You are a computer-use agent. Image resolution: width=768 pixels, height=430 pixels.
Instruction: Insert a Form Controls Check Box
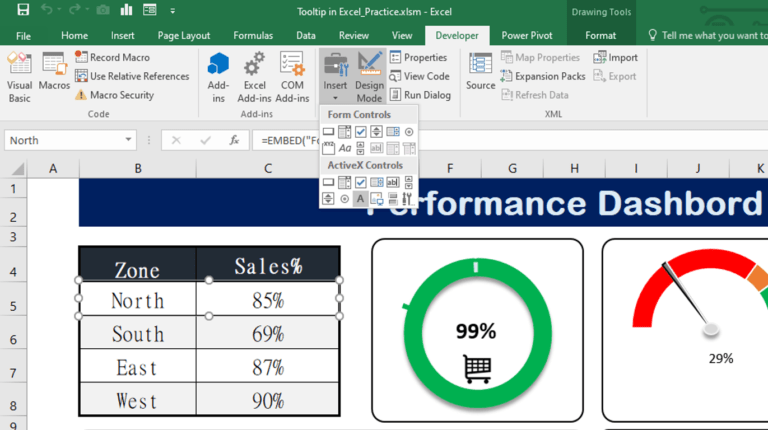[x=360, y=132]
